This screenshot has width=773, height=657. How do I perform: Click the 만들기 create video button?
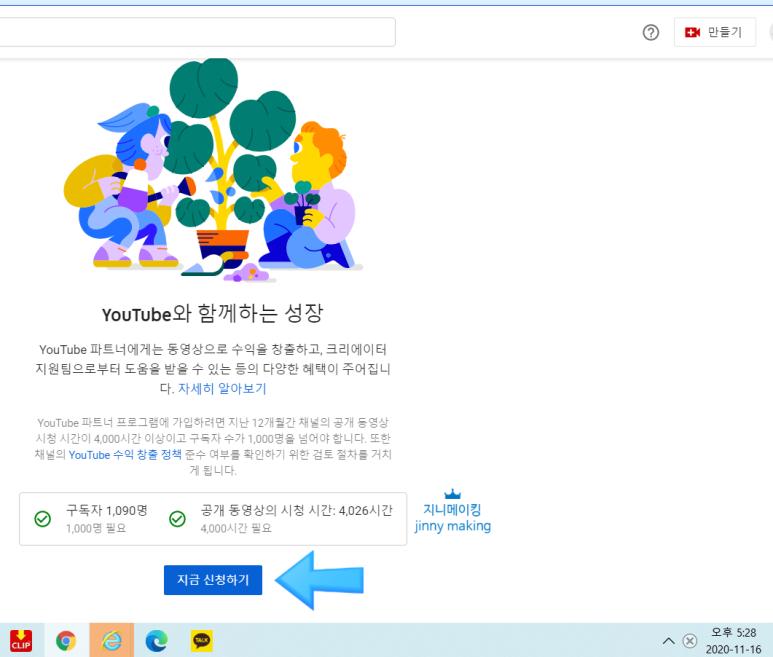pyautogui.click(x=714, y=32)
